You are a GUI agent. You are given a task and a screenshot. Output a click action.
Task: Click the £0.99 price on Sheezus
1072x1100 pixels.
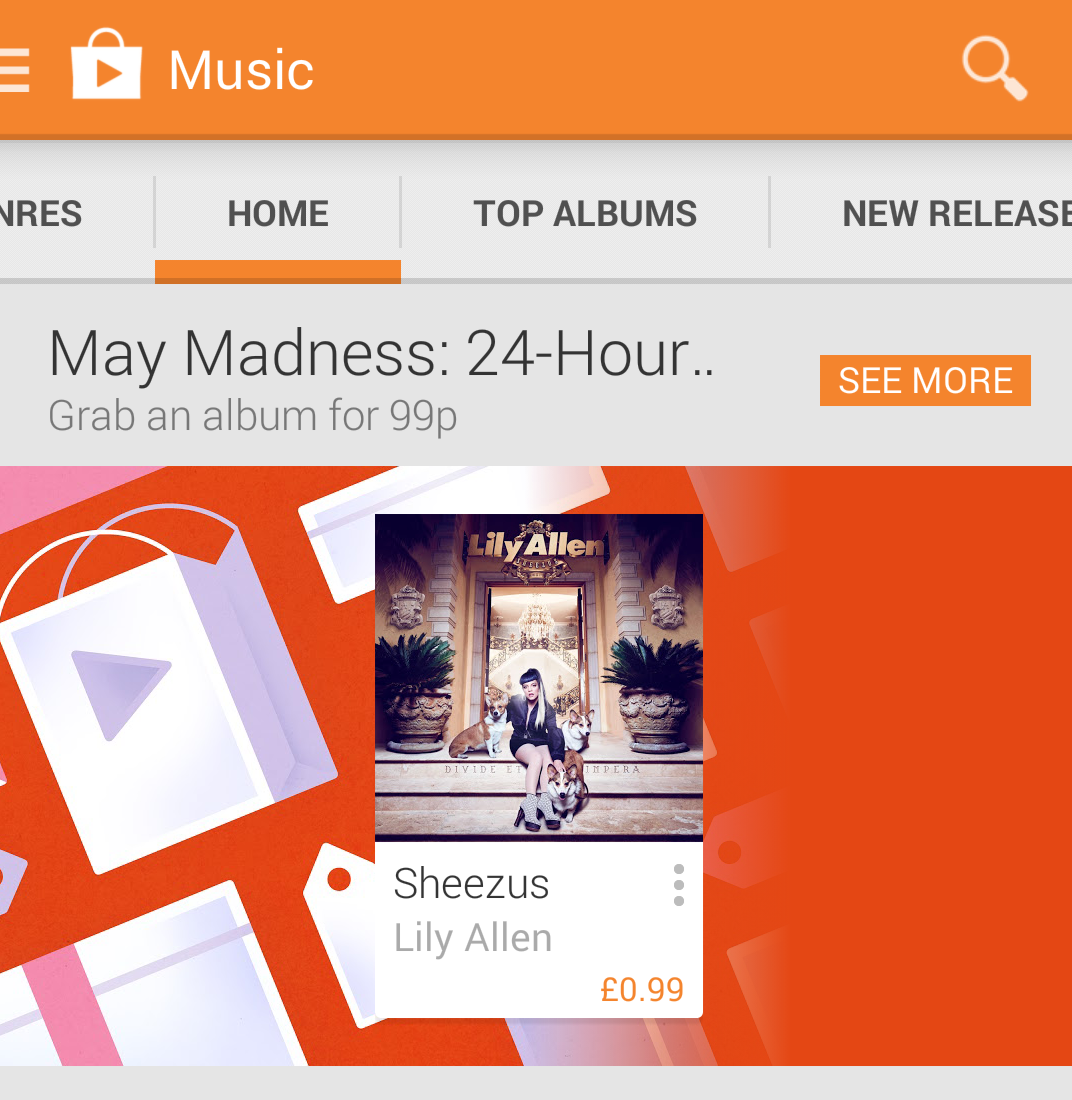642,989
